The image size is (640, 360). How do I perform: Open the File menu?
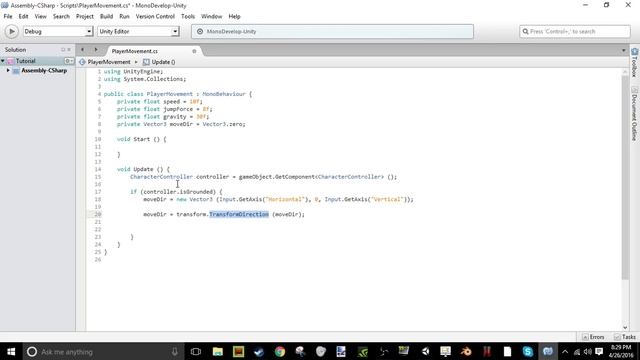tap(8, 16)
